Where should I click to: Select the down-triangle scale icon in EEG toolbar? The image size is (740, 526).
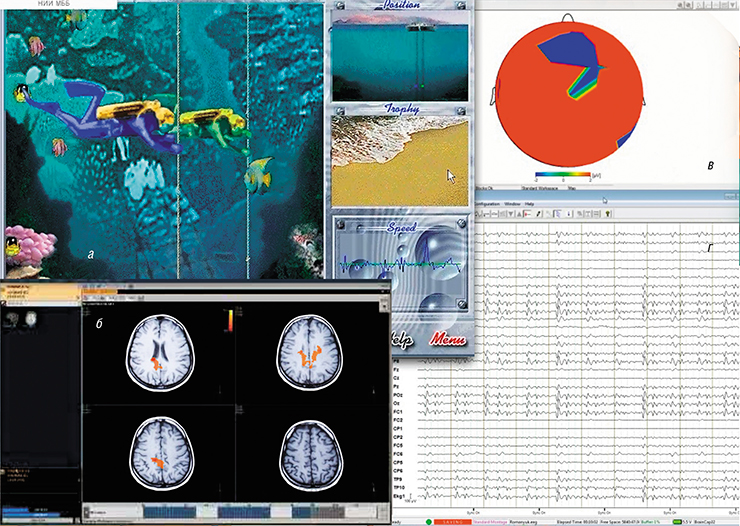(511, 214)
